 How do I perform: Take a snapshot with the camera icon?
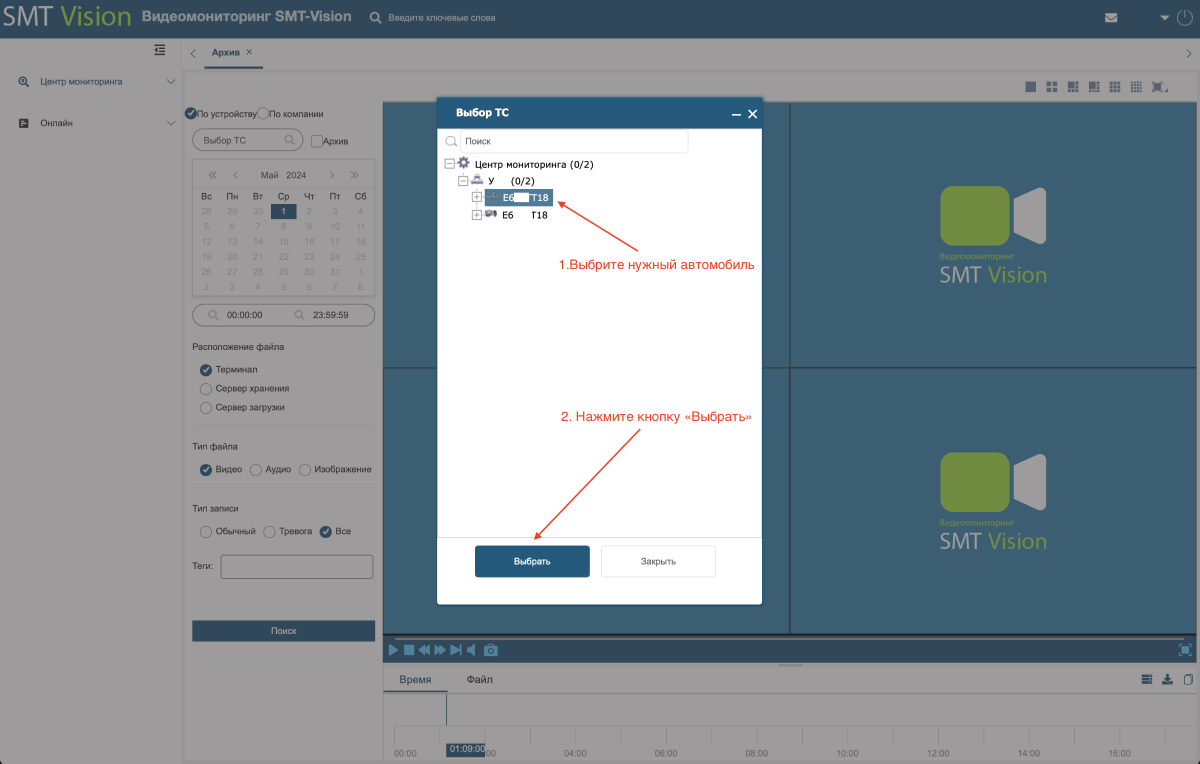[x=491, y=650]
